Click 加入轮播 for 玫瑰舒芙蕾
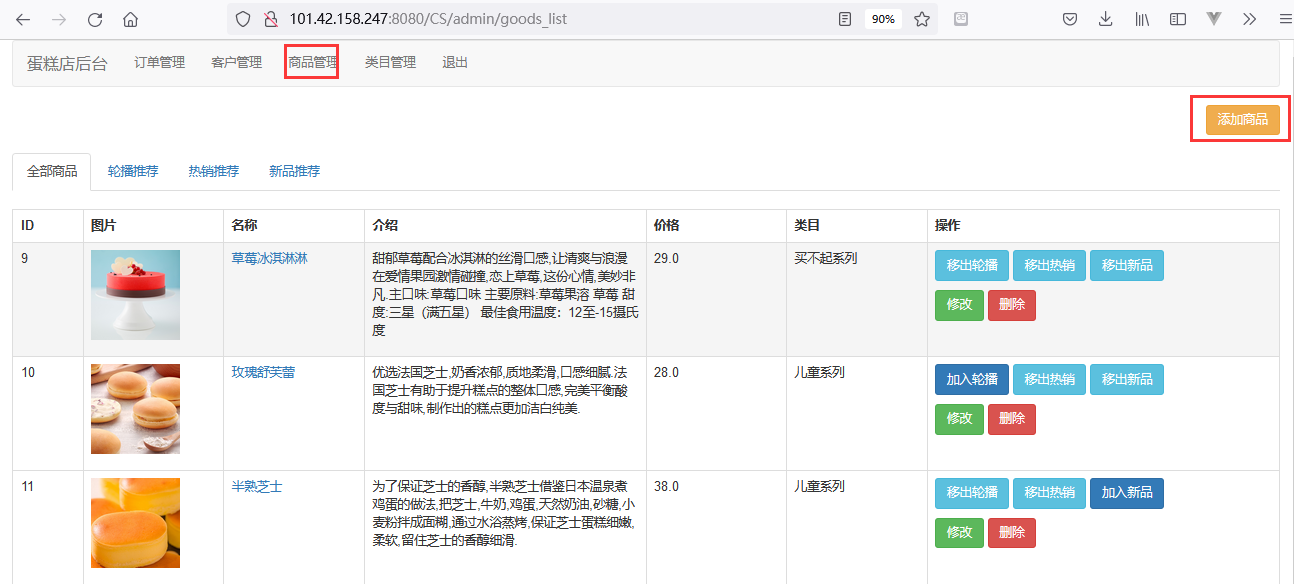 click(971, 379)
